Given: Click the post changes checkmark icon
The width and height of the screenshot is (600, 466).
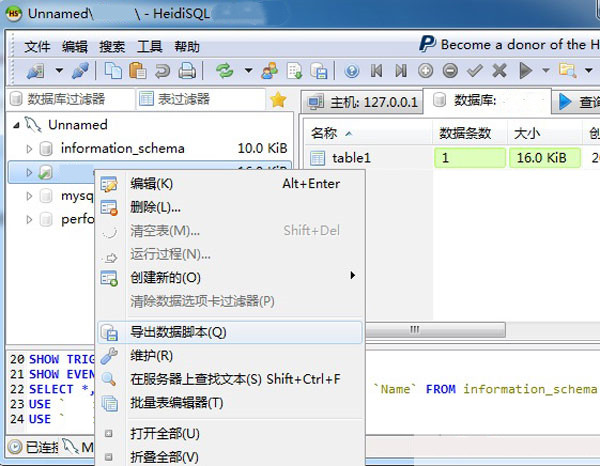Looking at the screenshot, I should [x=474, y=71].
